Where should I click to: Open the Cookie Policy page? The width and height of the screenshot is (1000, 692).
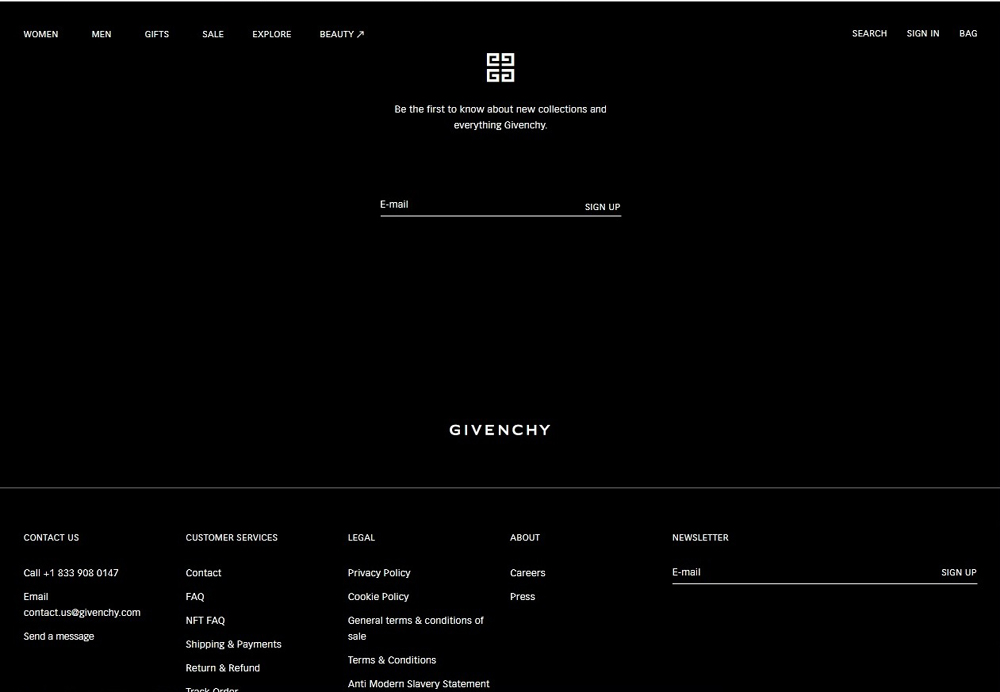378,596
